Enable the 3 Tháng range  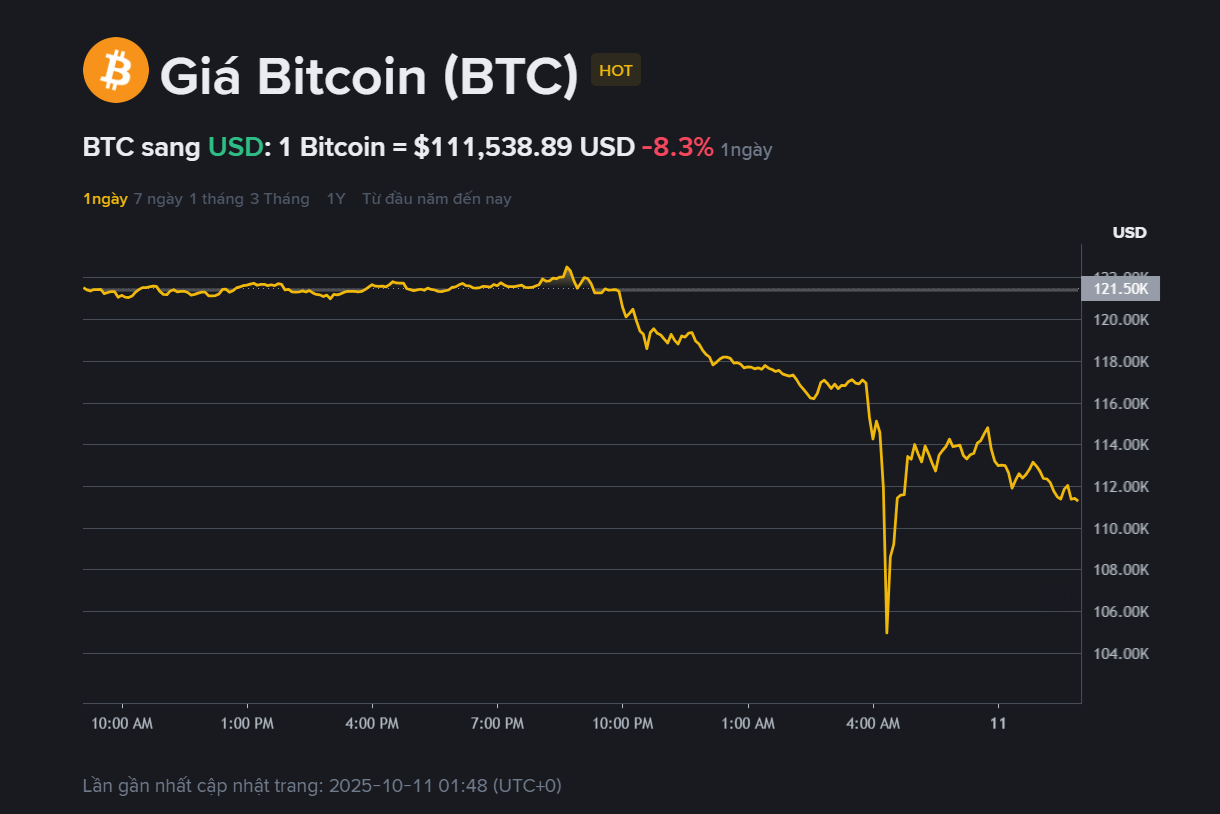[279, 198]
